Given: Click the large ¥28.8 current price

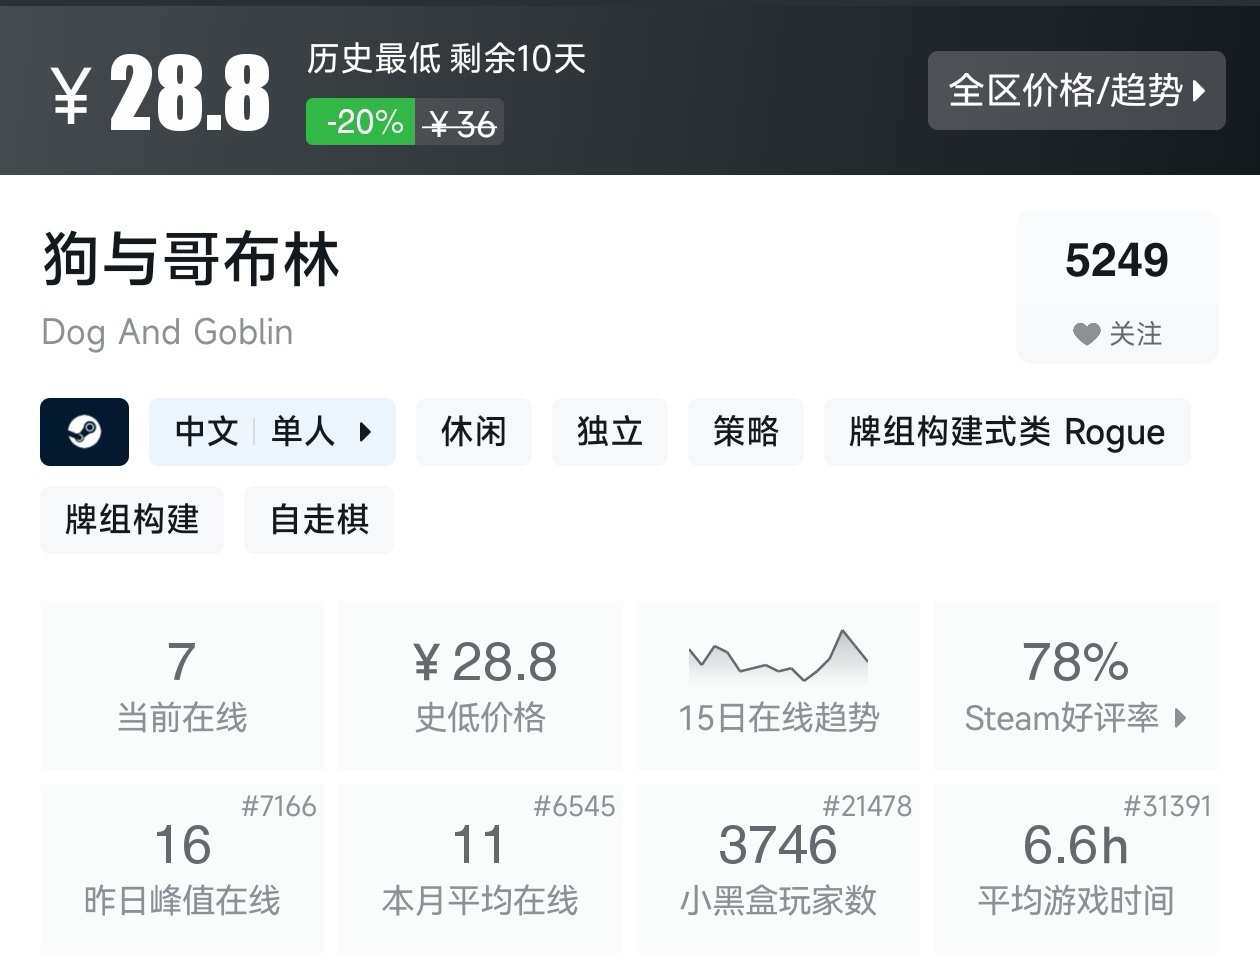Looking at the screenshot, I should click(161, 93).
